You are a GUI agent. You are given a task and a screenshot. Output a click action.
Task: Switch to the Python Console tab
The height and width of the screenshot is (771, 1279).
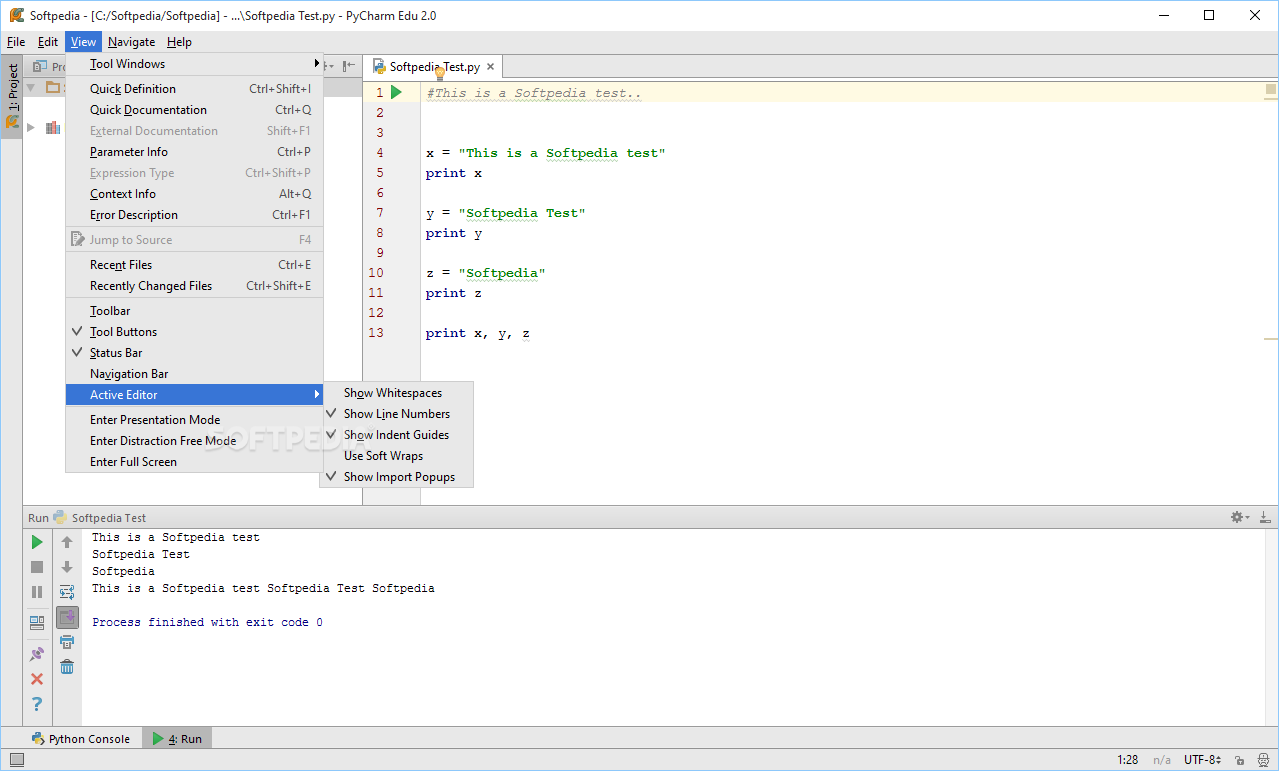click(81, 739)
